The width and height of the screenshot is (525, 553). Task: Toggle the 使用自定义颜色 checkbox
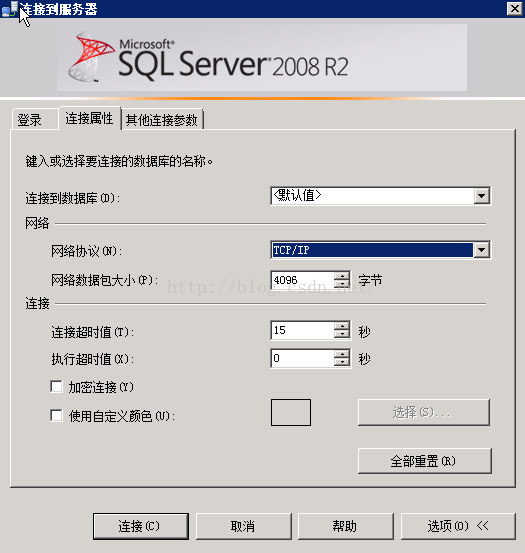click(56, 415)
